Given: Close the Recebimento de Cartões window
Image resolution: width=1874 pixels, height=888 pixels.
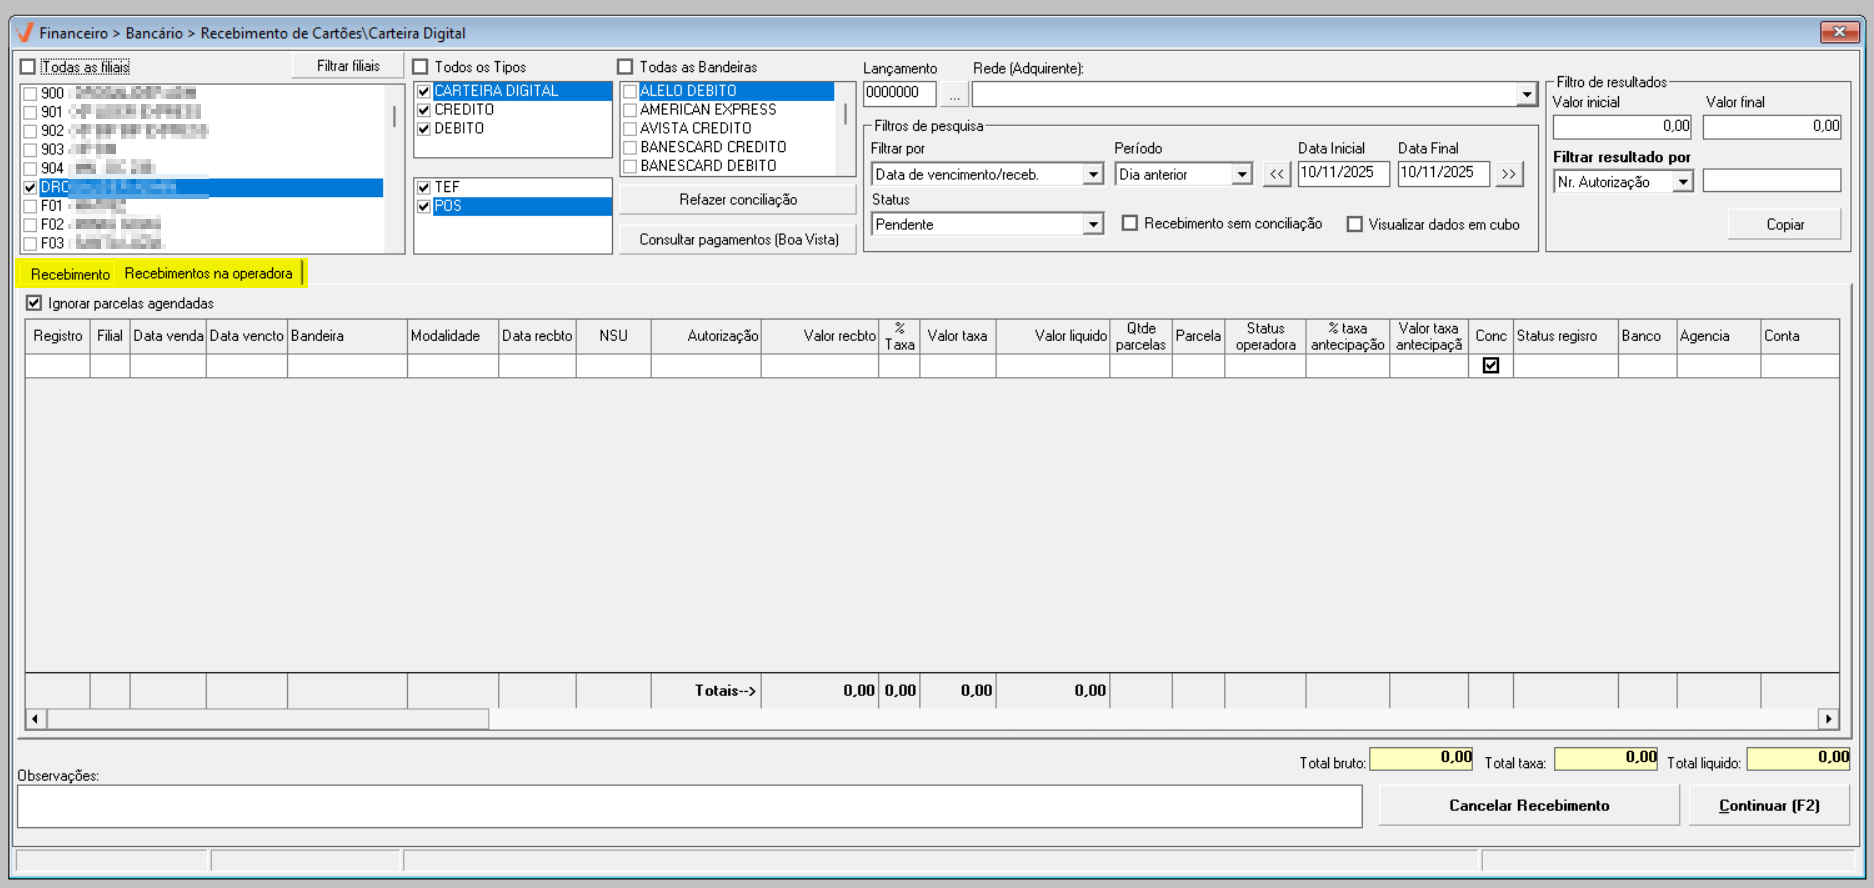Looking at the screenshot, I should (1838, 32).
